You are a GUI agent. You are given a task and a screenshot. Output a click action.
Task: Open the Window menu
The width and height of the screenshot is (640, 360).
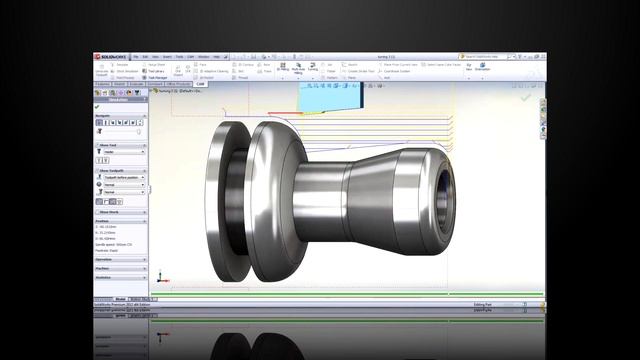[x=204, y=57]
